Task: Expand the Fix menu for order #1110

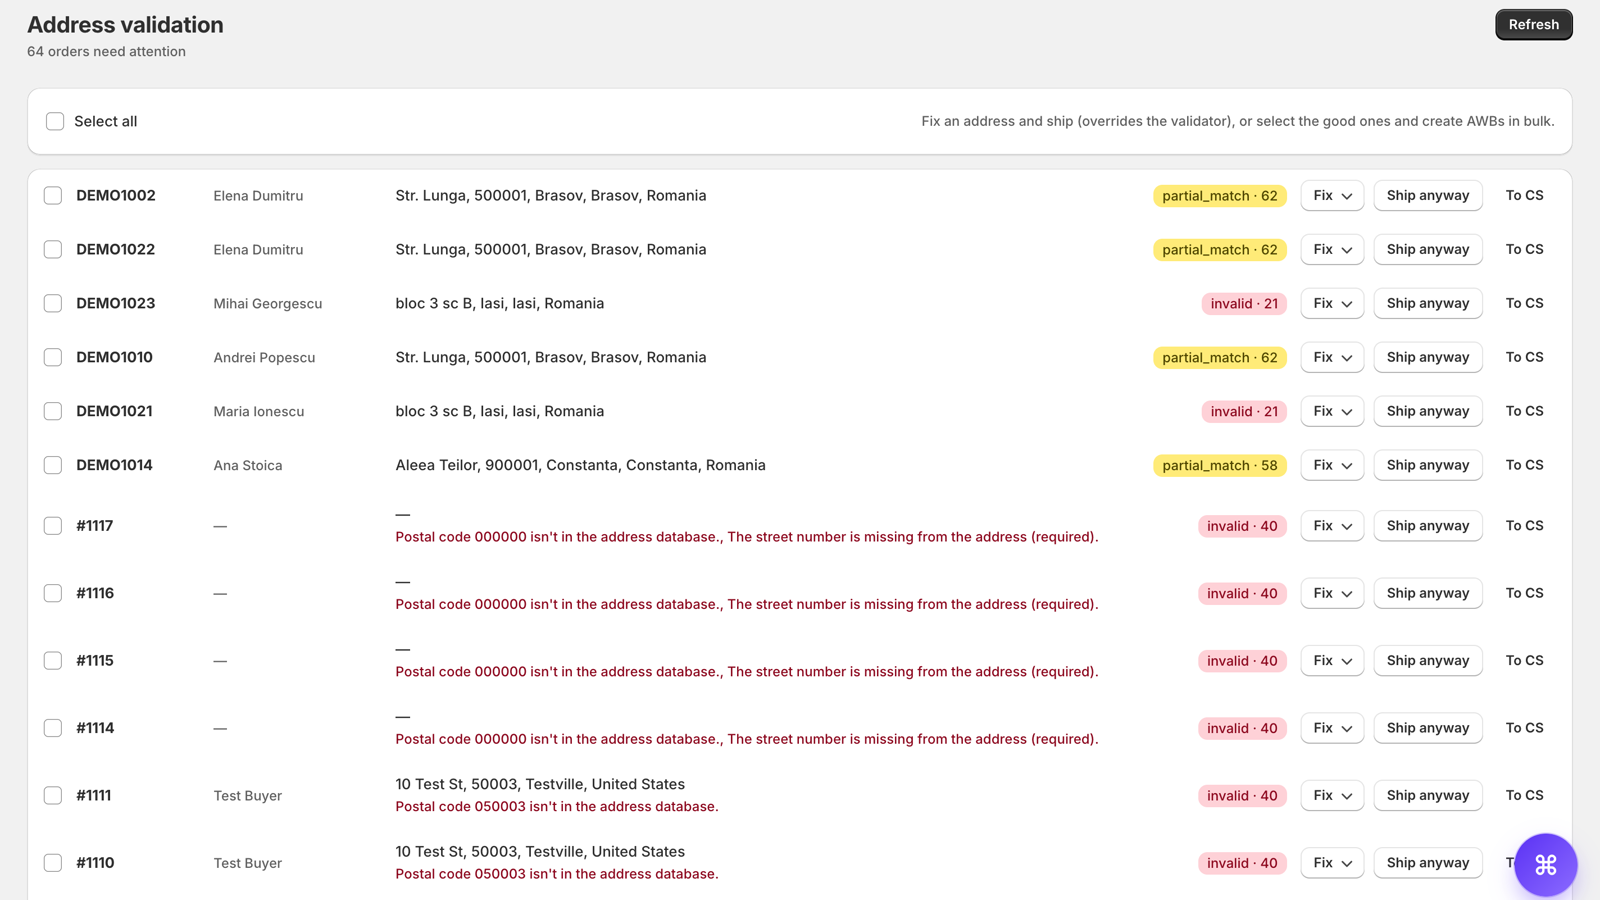Action: (x=1332, y=863)
